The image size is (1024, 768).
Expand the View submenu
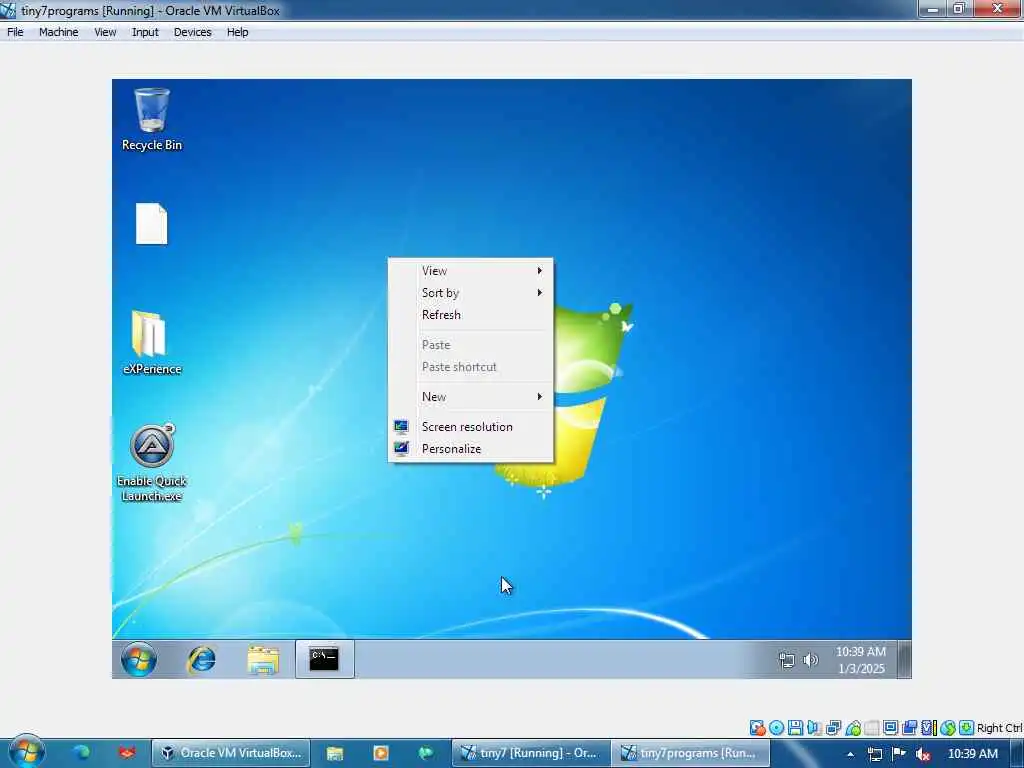click(470, 270)
